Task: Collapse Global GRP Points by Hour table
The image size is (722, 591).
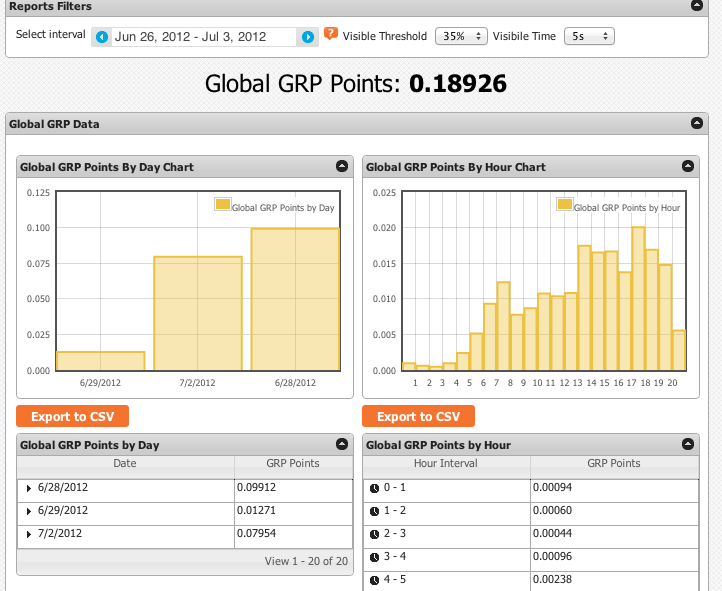Action: click(687, 445)
